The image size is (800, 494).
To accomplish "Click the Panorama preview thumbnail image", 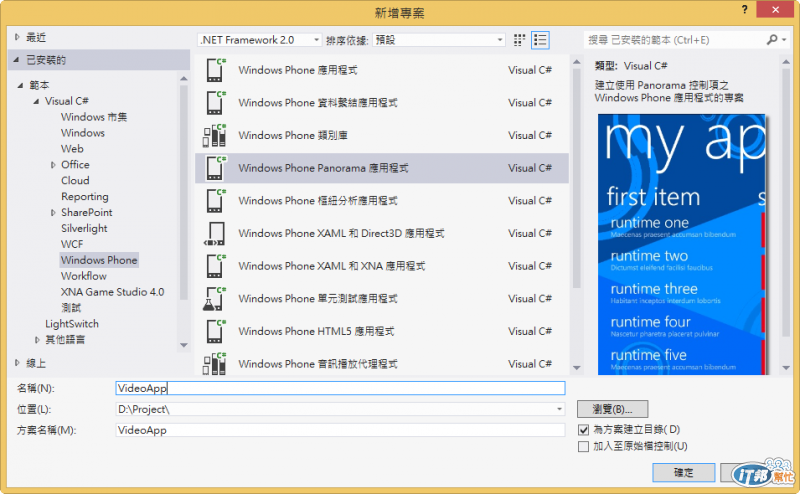I will click(682, 244).
